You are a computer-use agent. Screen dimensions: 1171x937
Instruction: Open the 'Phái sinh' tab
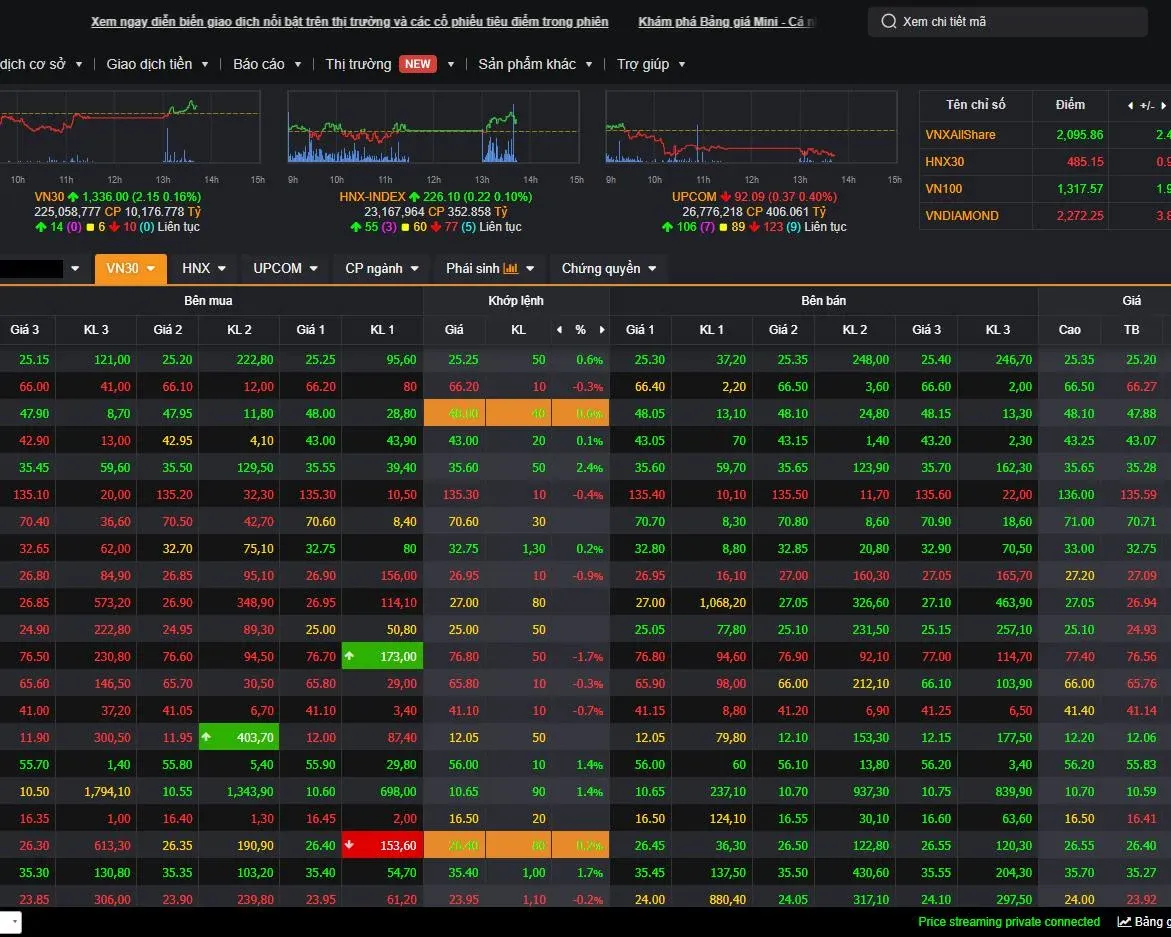click(x=490, y=269)
